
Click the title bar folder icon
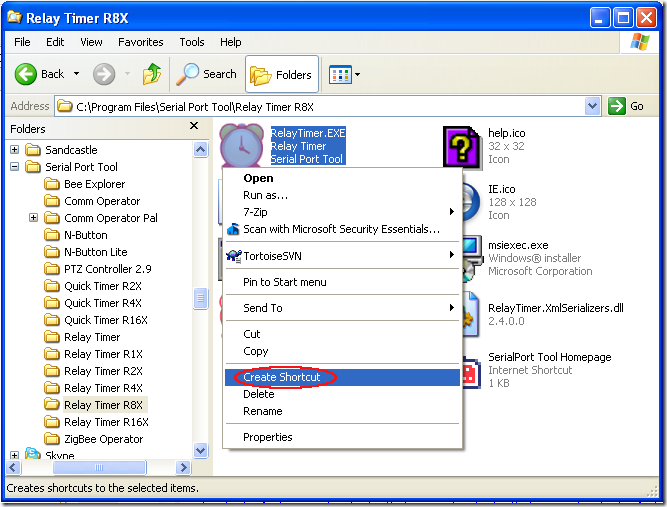pos(15,17)
